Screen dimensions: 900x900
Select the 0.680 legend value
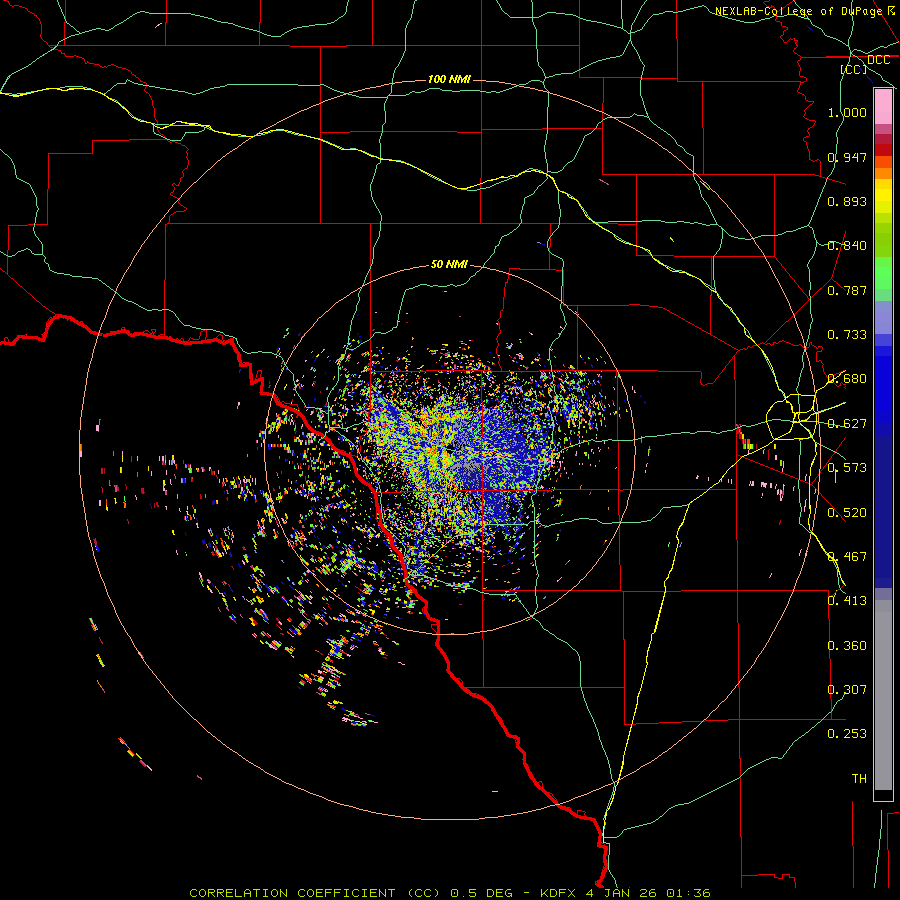click(x=847, y=379)
